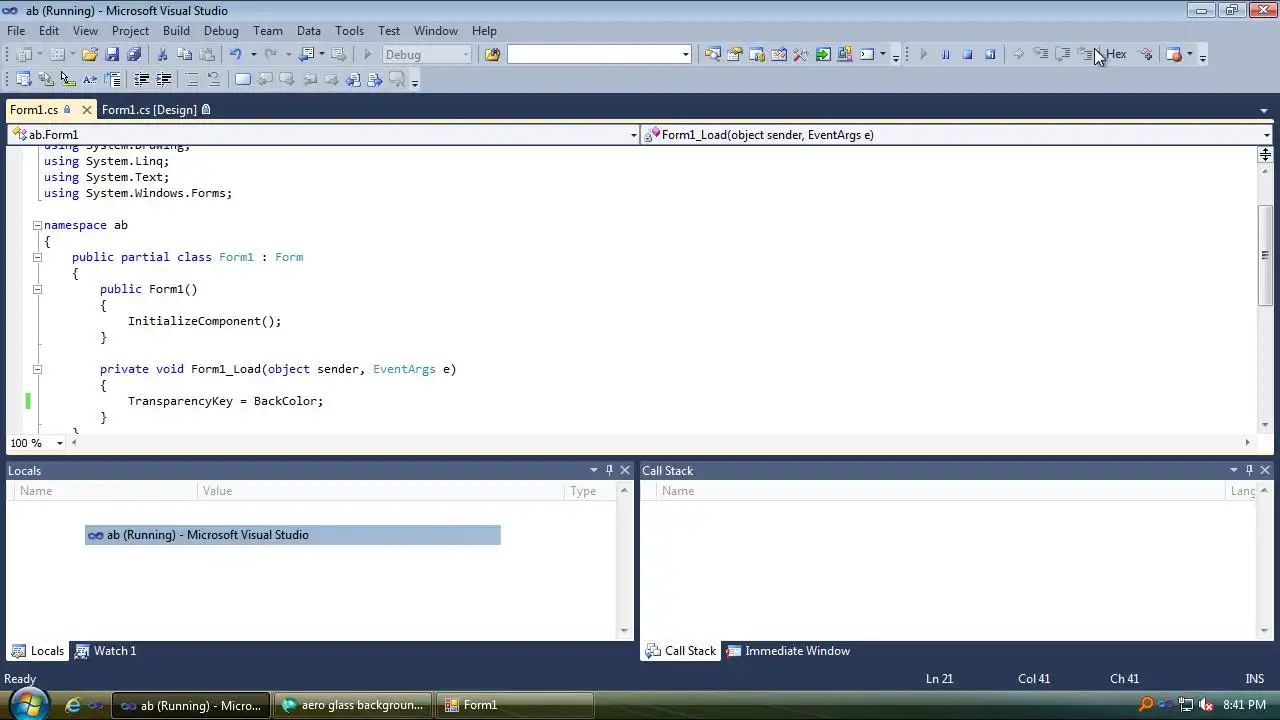Open the Solution Explorer icon

tap(712, 54)
